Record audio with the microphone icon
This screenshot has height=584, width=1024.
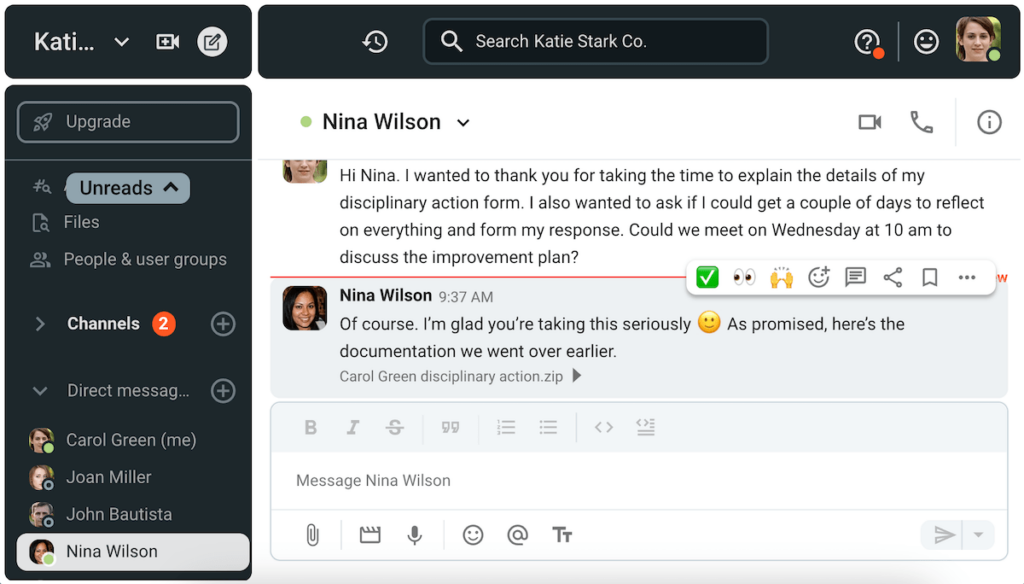[415, 535]
